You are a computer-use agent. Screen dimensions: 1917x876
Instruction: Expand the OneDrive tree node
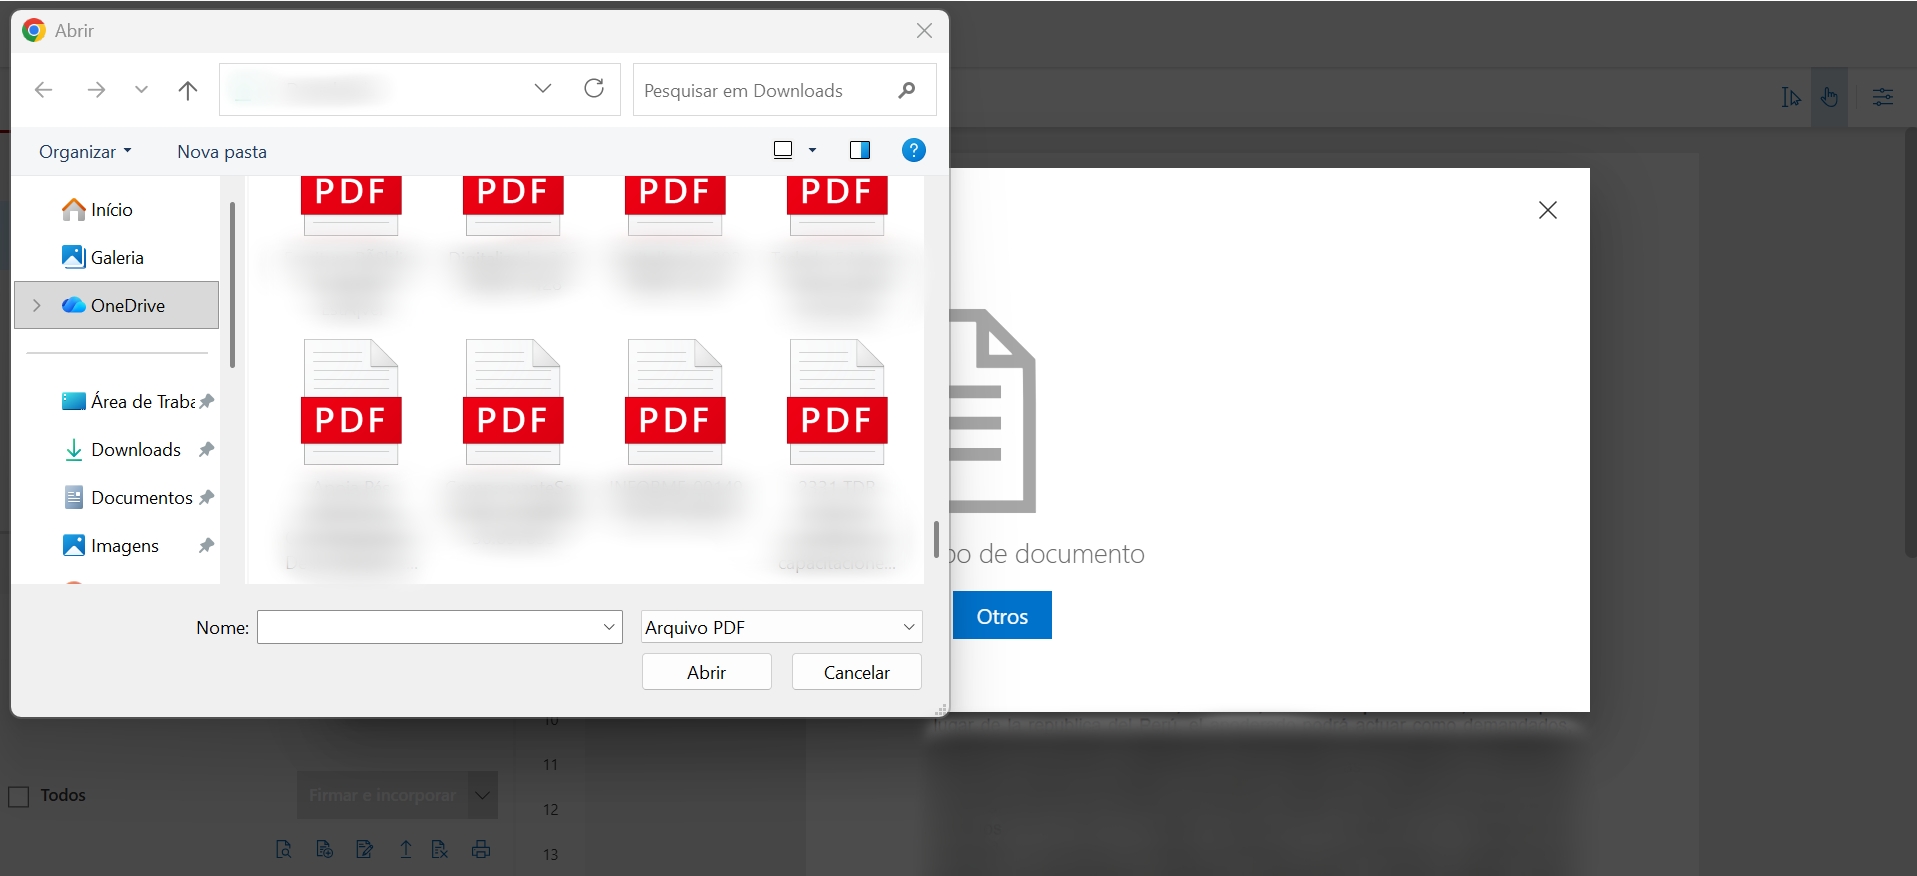click(37, 305)
